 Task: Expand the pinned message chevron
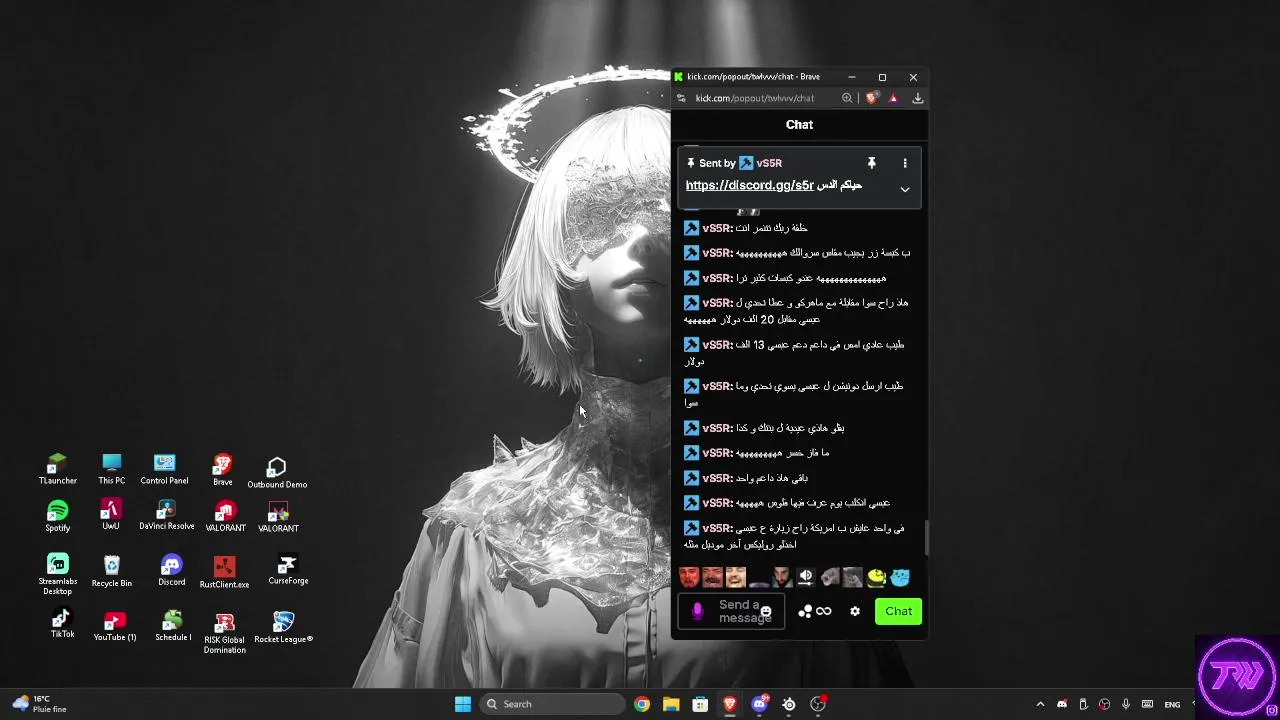pos(905,189)
